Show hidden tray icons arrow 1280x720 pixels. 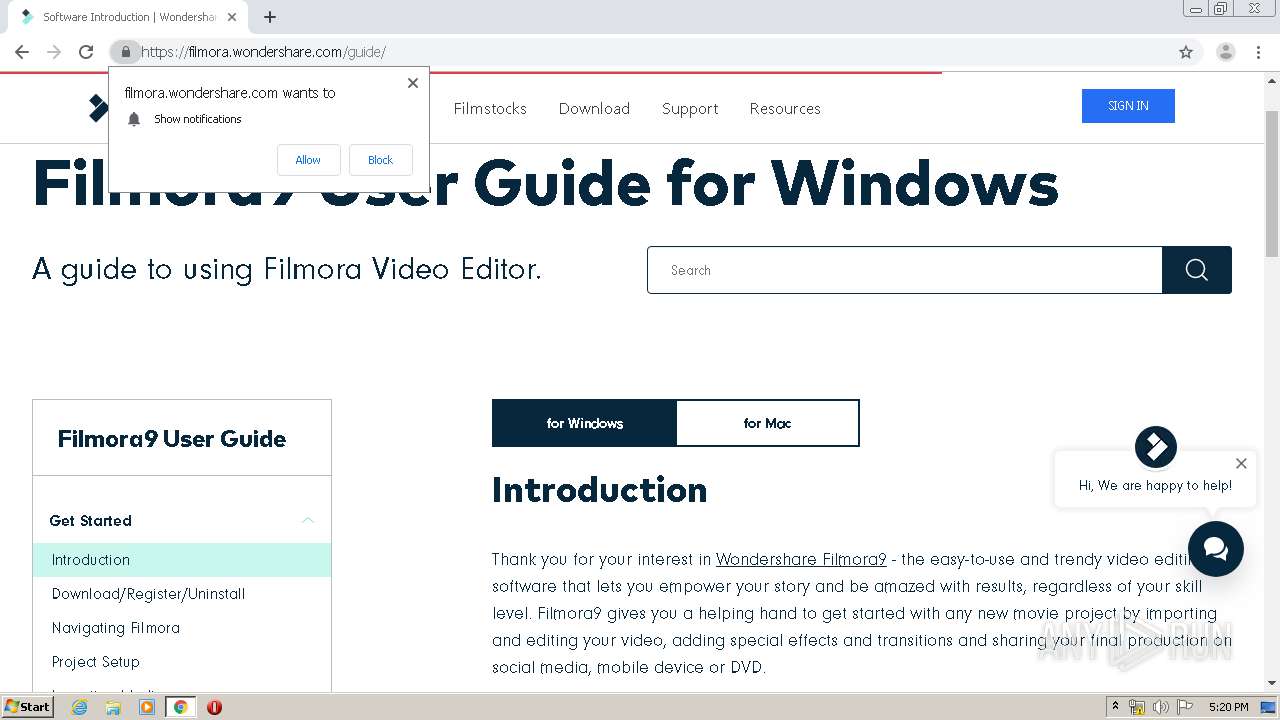coord(1115,707)
